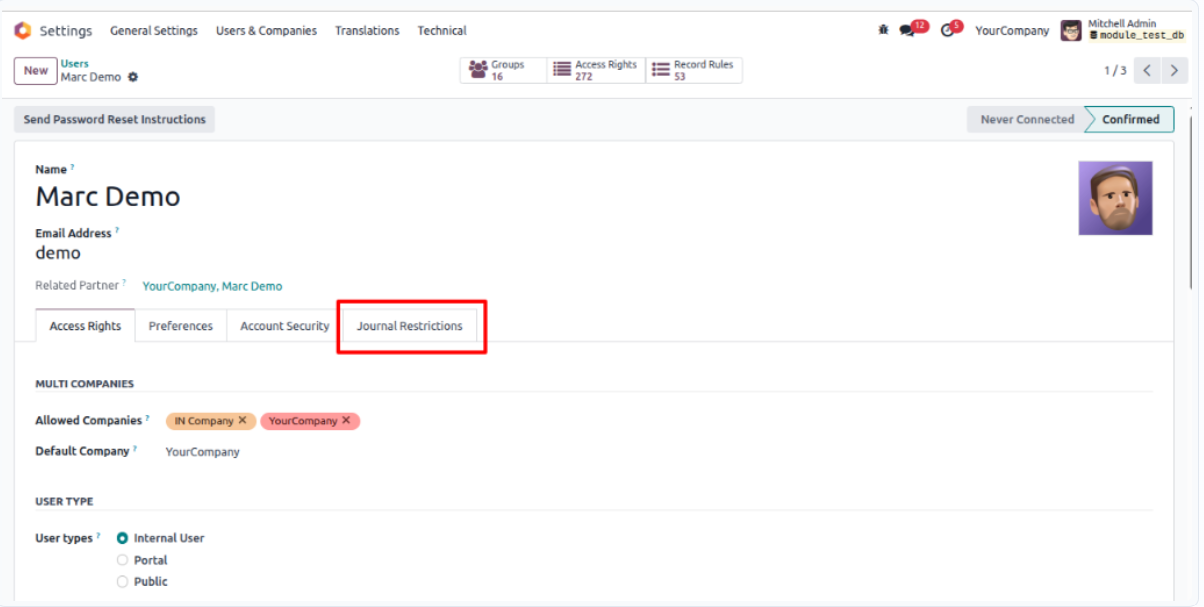This screenshot has height=607, width=1204.
Task: Go to the next record arrow
Action: pos(1175,70)
